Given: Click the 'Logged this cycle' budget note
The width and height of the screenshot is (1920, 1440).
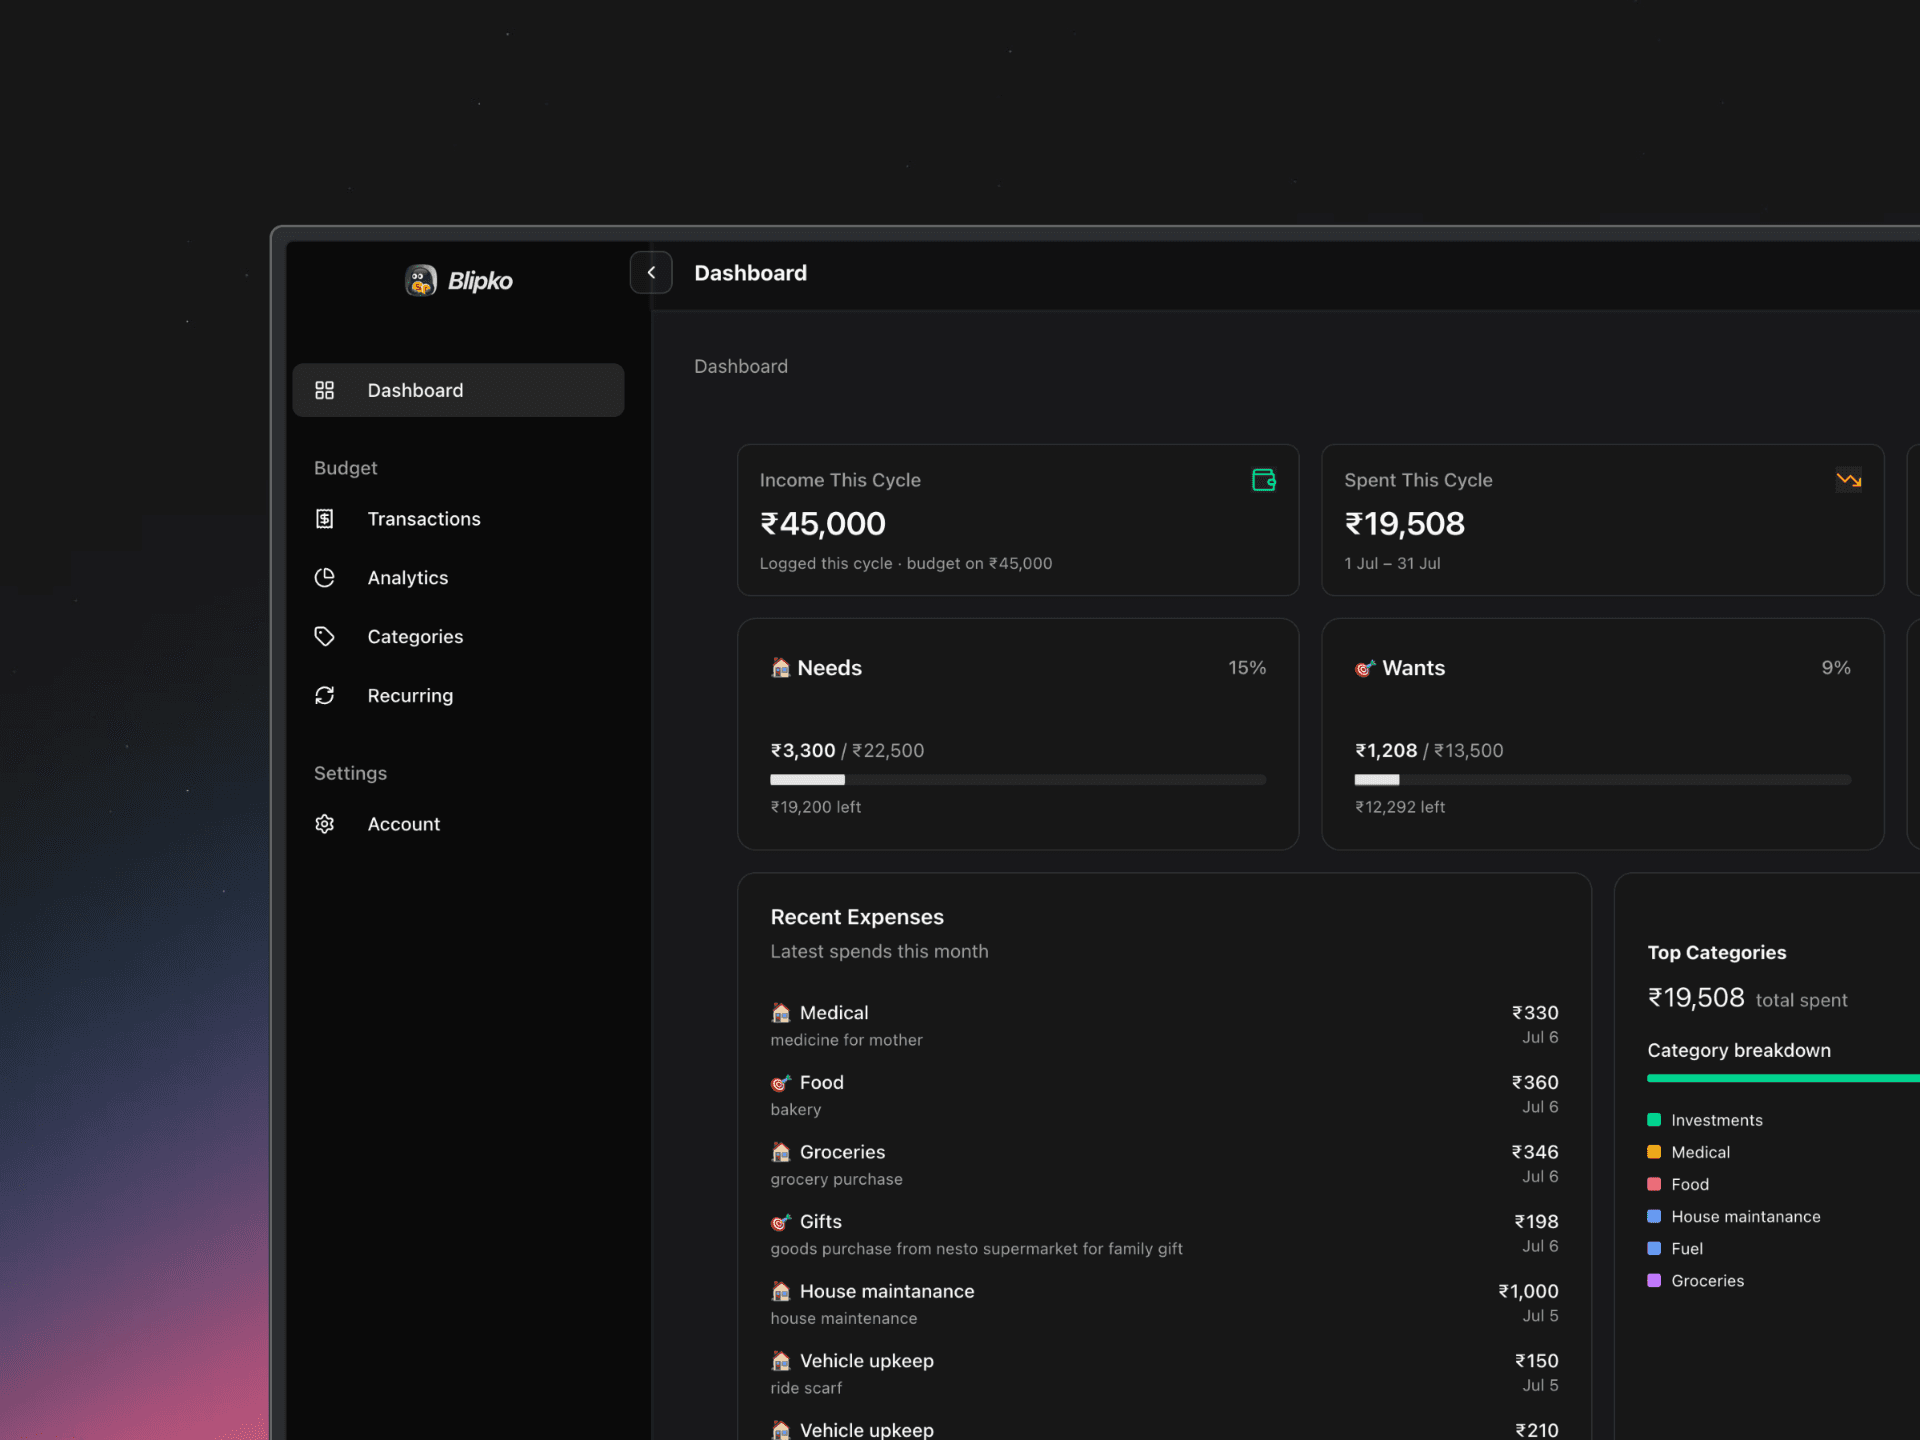Looking at the screenshot, I should [x=906, y=564].
